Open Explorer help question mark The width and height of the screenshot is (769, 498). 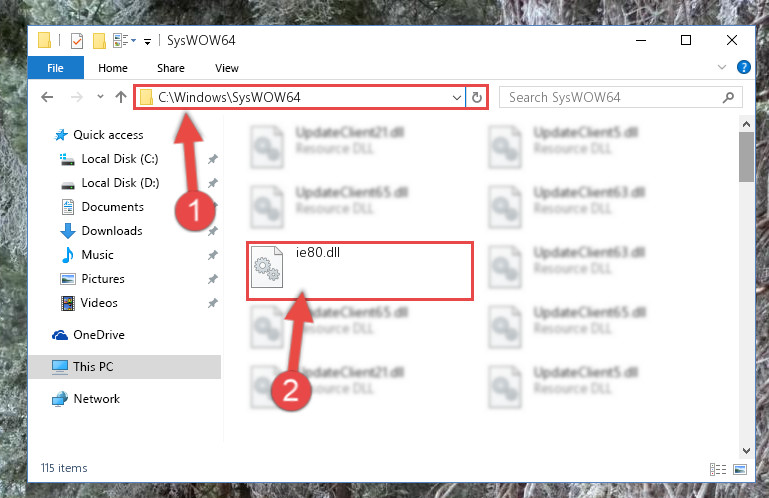coord(743,67)
